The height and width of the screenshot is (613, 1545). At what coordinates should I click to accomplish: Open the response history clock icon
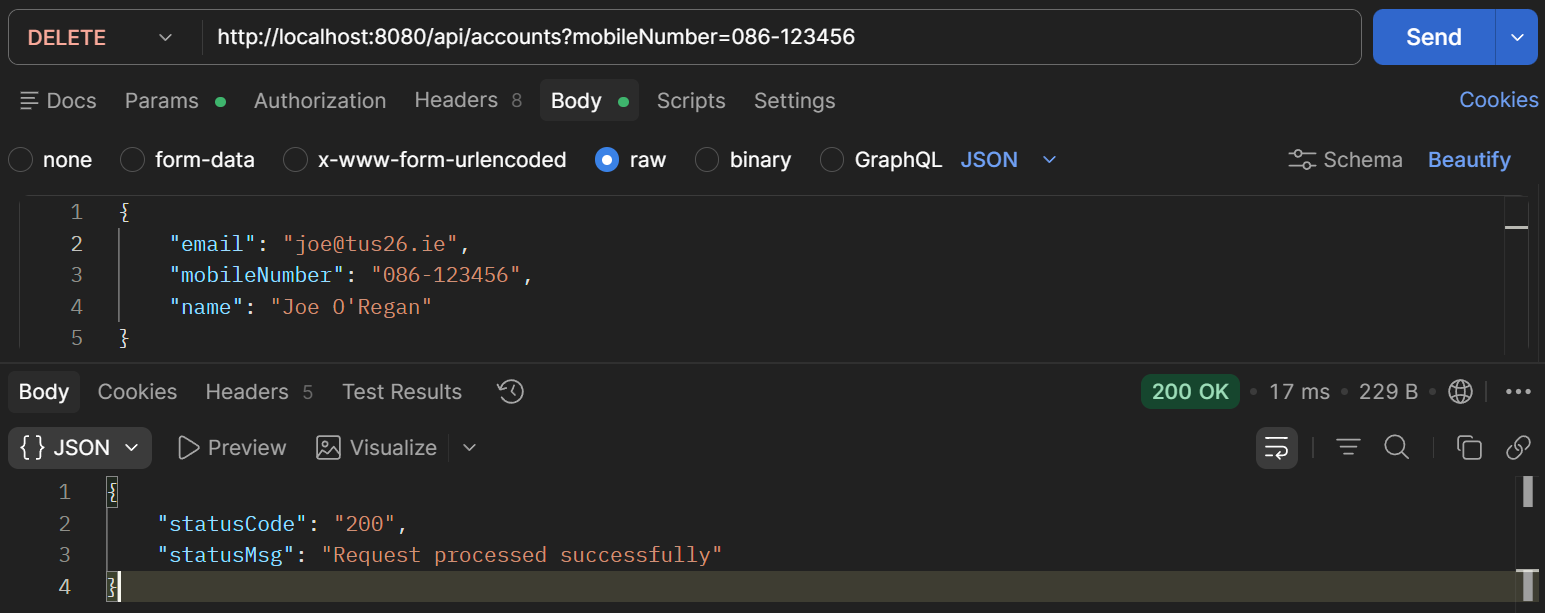coord(510,392)
